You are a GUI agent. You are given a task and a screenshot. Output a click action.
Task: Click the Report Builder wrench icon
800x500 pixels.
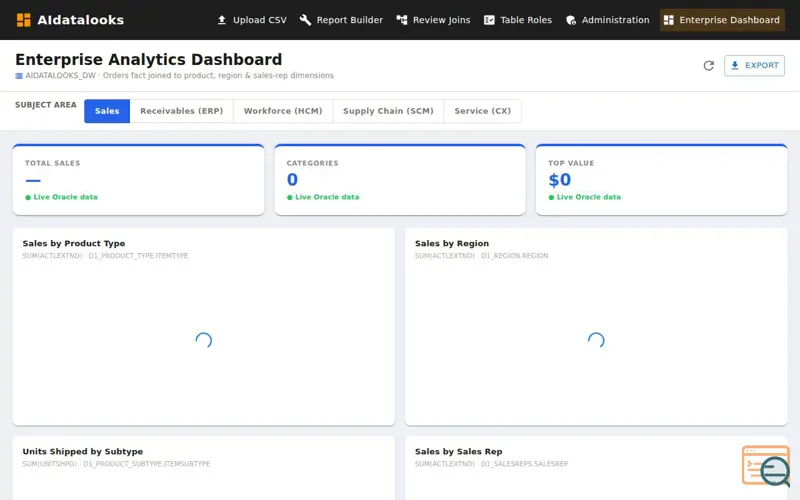coord(305,20)
